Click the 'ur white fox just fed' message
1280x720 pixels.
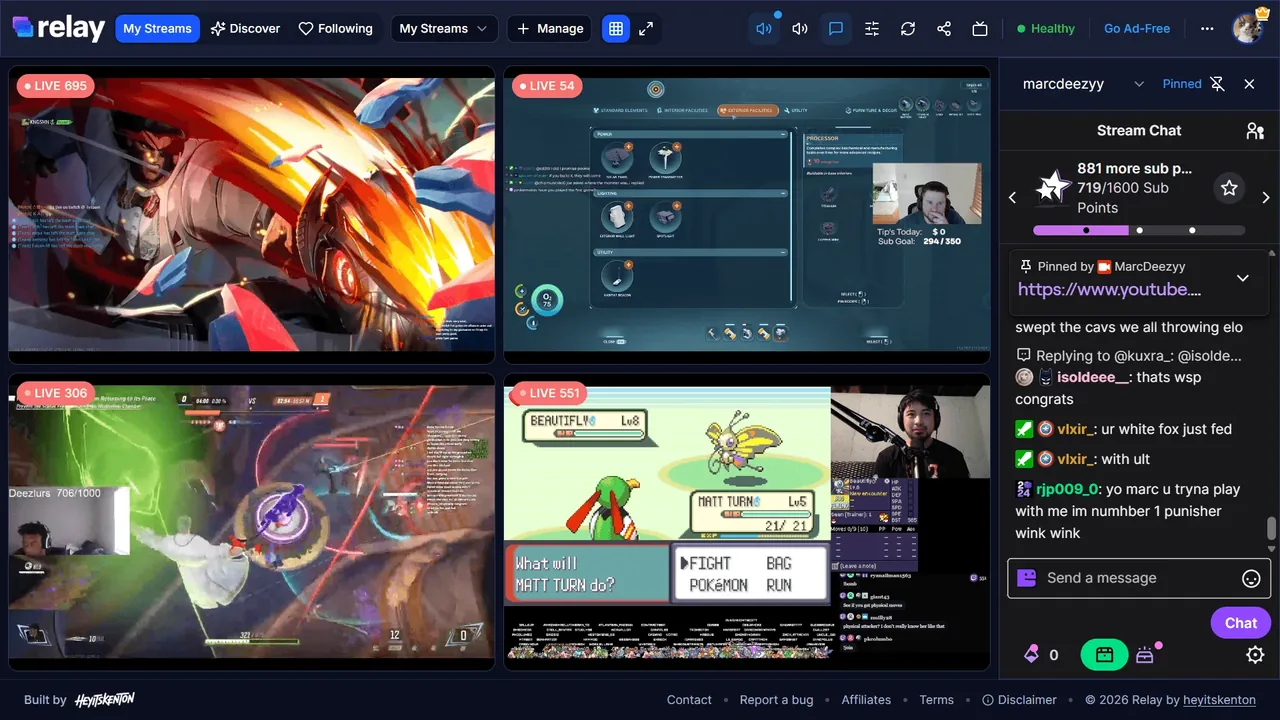point(1165,429)
